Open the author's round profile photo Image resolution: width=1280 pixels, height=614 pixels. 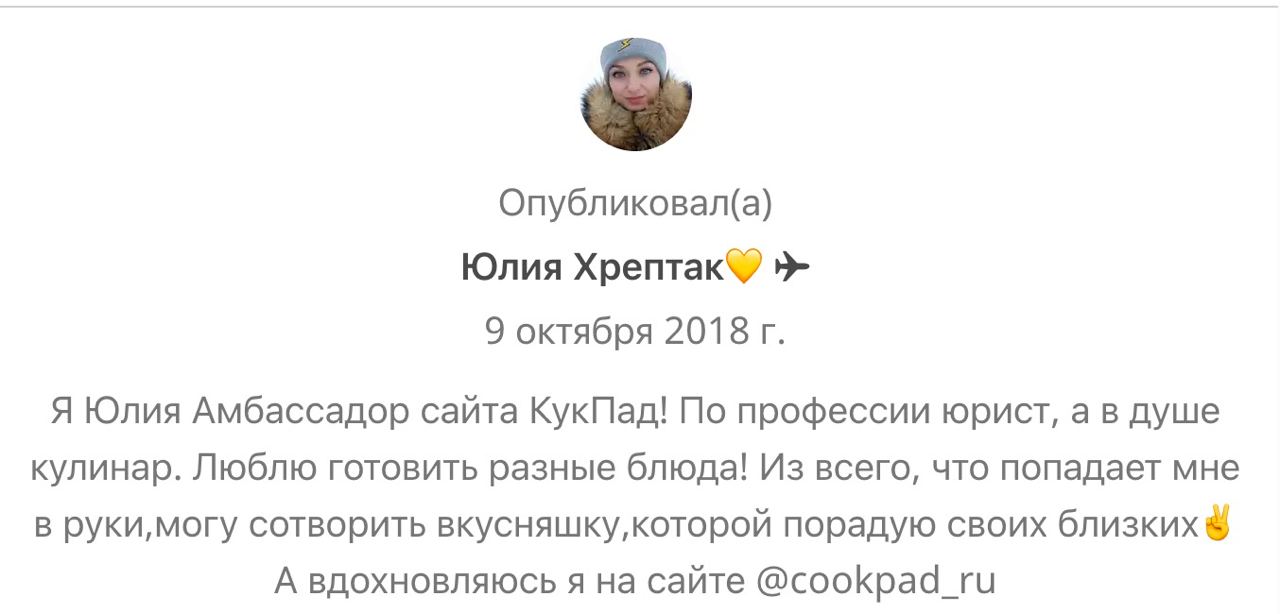click(x=636, y=95)
